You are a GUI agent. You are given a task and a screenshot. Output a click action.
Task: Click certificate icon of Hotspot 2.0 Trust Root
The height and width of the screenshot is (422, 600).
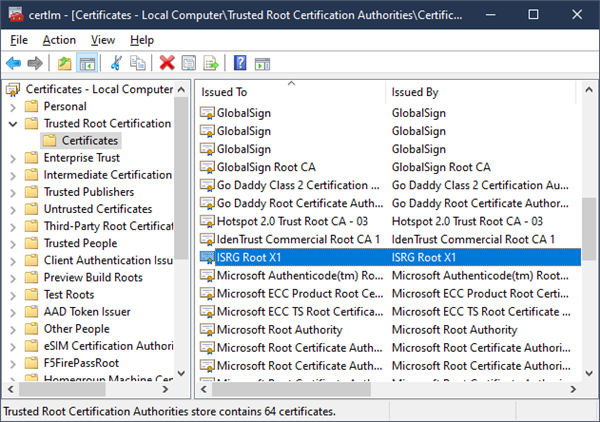click(x=207, y=222)
